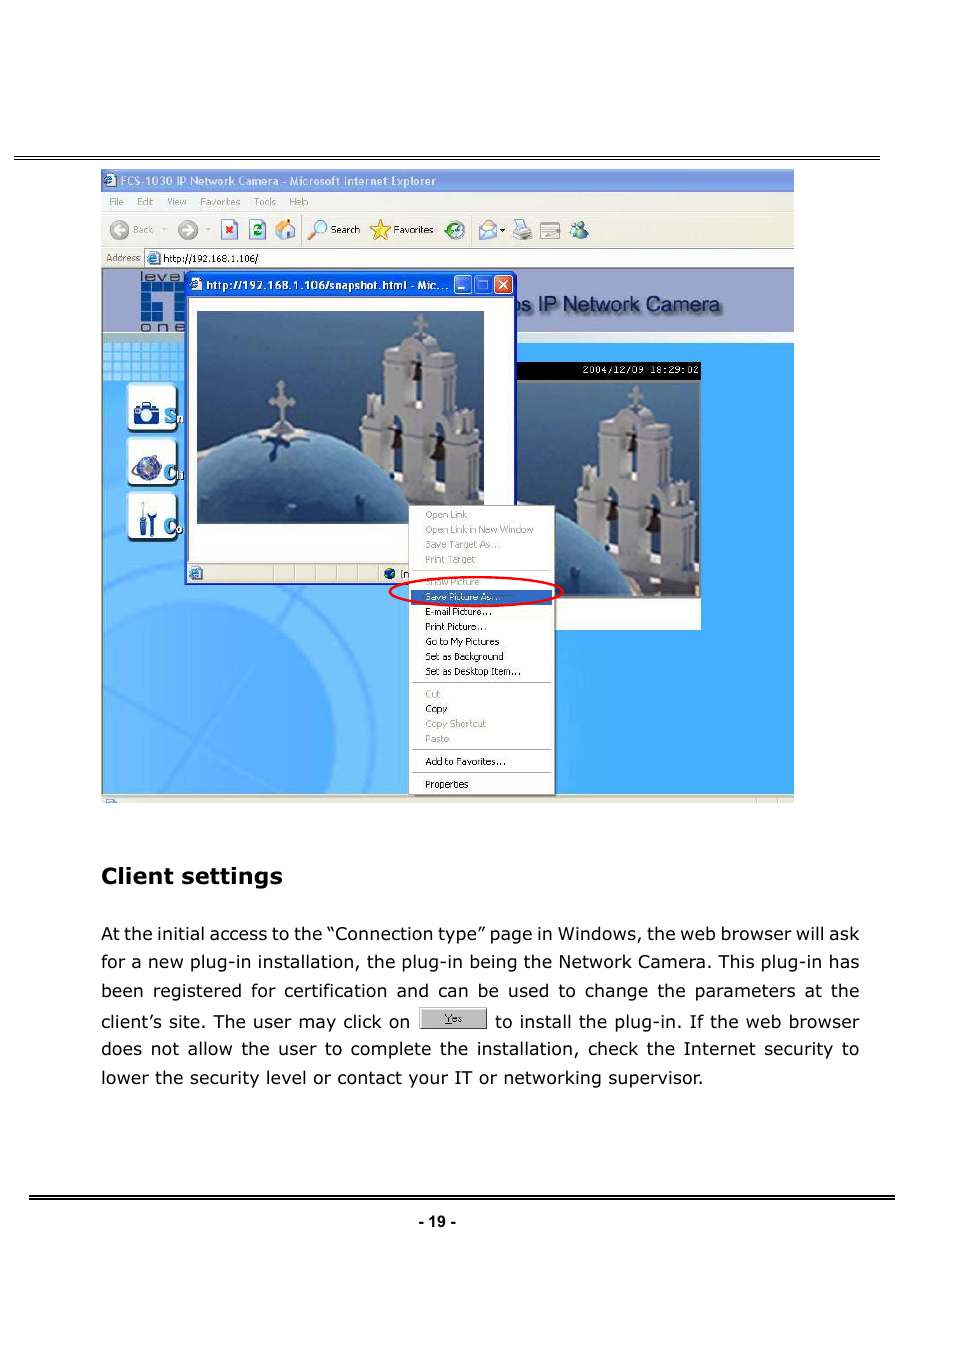Open the Tools menu
The image size is (954, 1351).
click(x=264, y=202)
